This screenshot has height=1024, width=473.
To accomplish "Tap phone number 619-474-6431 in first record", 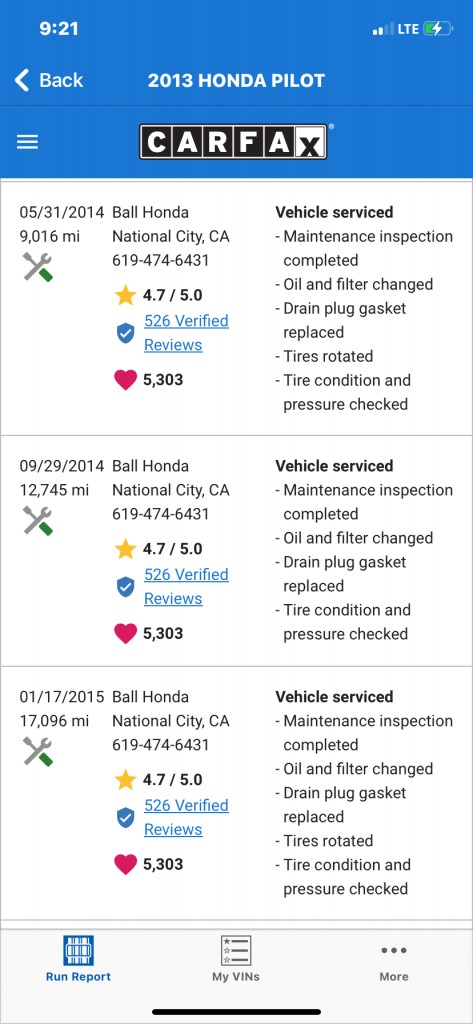I will (161, 261).
